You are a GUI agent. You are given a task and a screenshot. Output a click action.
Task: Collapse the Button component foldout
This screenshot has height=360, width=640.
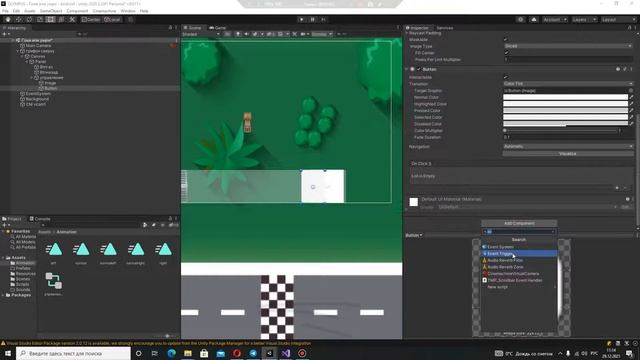407,69
